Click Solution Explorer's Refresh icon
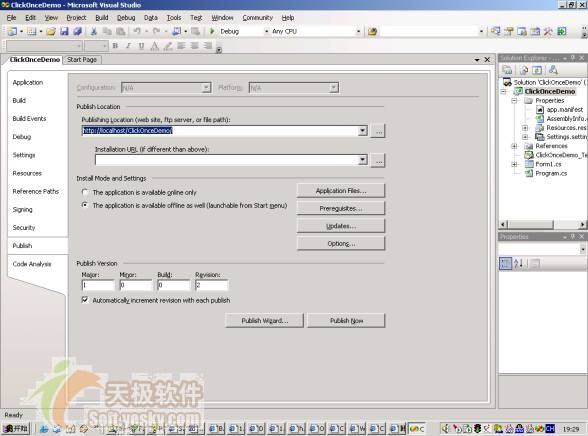This screenshot has width=588, height=436. click(537, 70)
